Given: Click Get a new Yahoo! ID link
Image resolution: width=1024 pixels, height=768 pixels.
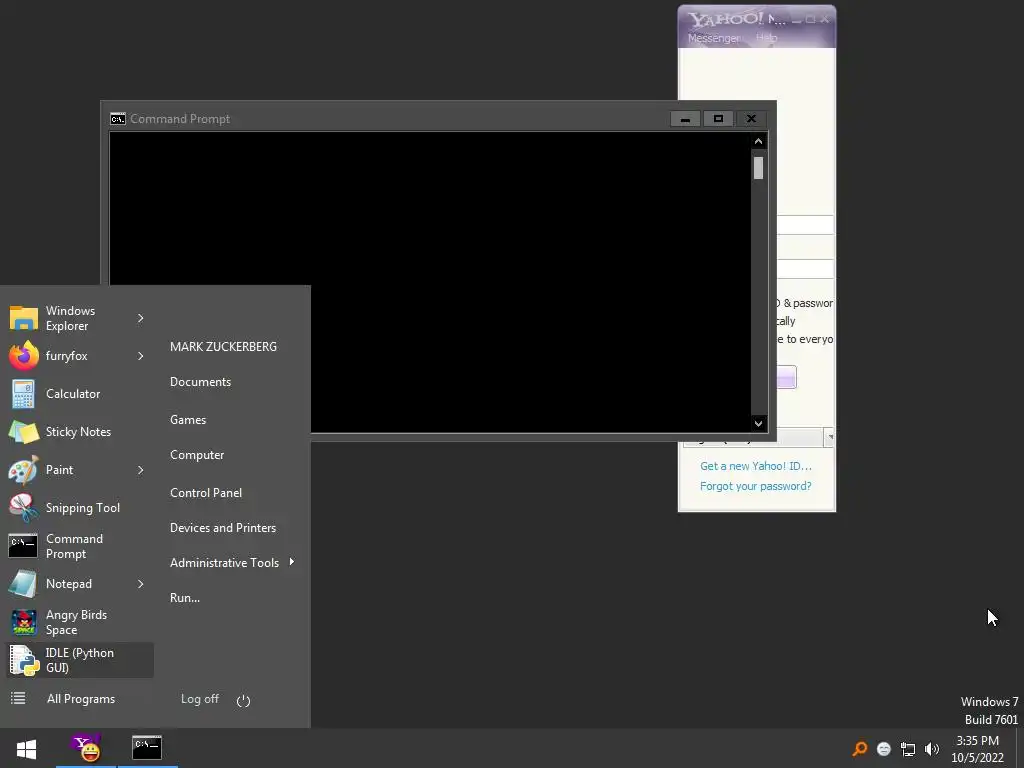Looking at the screenshot, I should [x=756, y=466].
